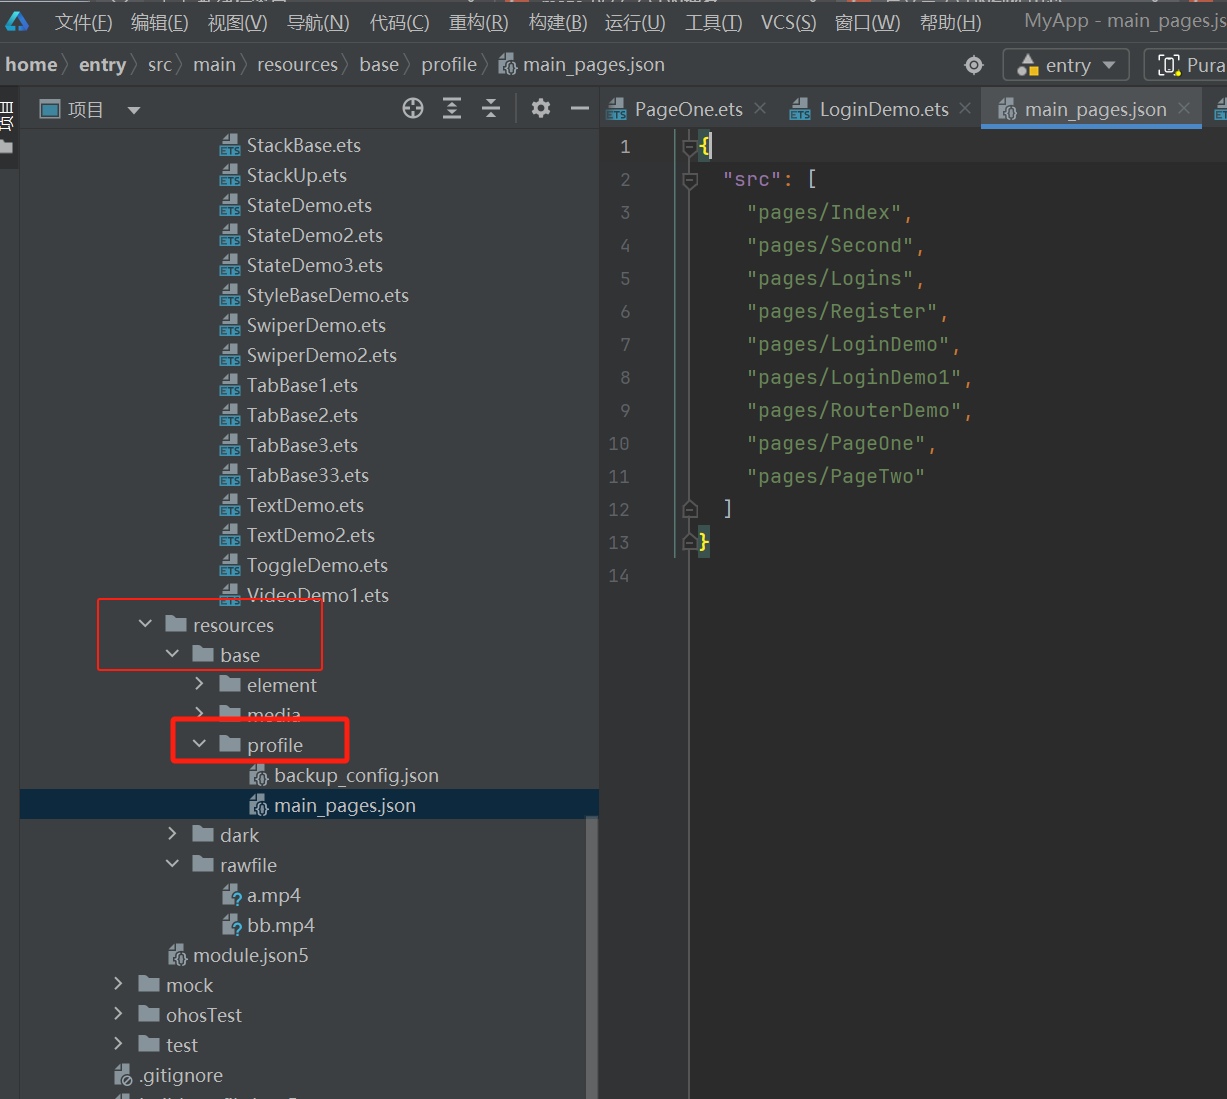1227x1099 pixels.
Task: Expand all icon in project panel
Action: [x=452, y=109]
